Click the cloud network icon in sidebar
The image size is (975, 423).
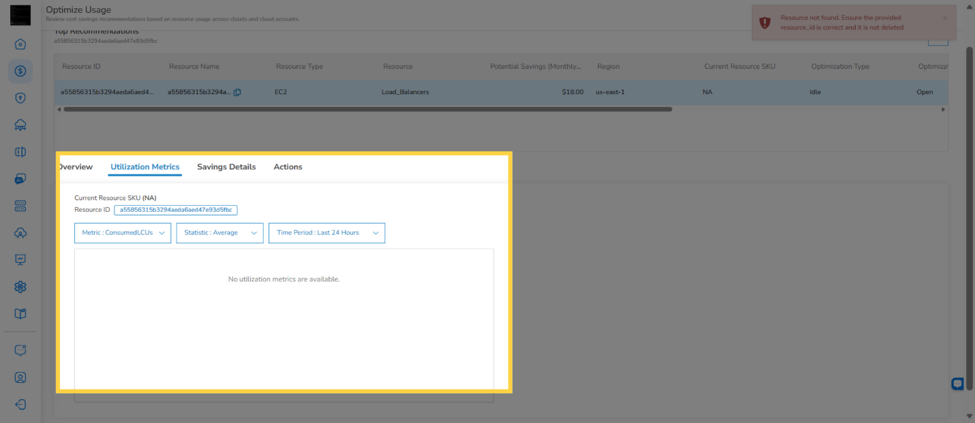coord(21,125)
